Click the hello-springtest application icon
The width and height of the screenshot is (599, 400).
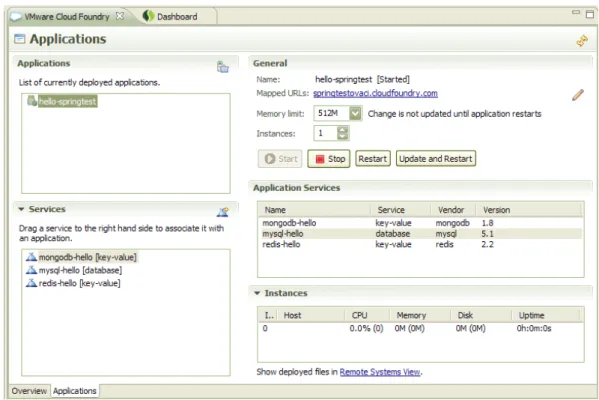tap(32, 101)
